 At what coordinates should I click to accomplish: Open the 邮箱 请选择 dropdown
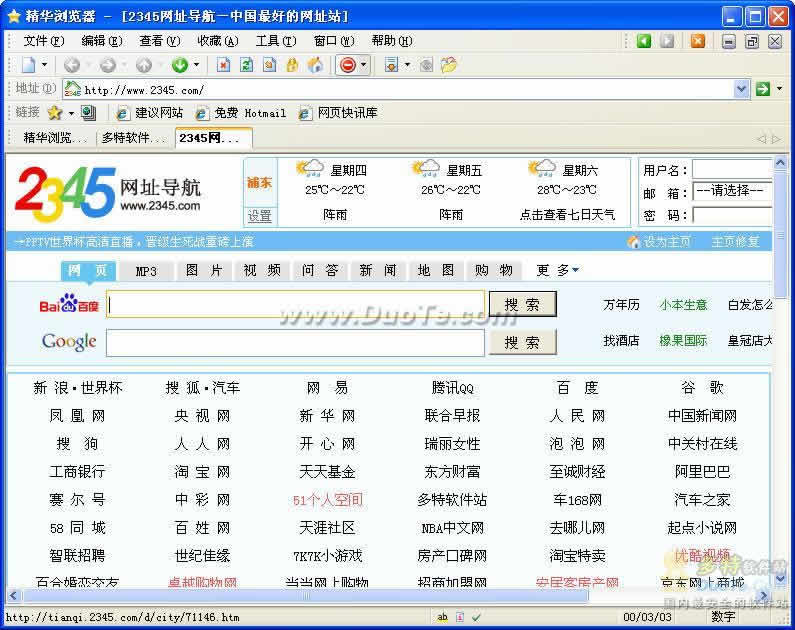tap(732, 191)
